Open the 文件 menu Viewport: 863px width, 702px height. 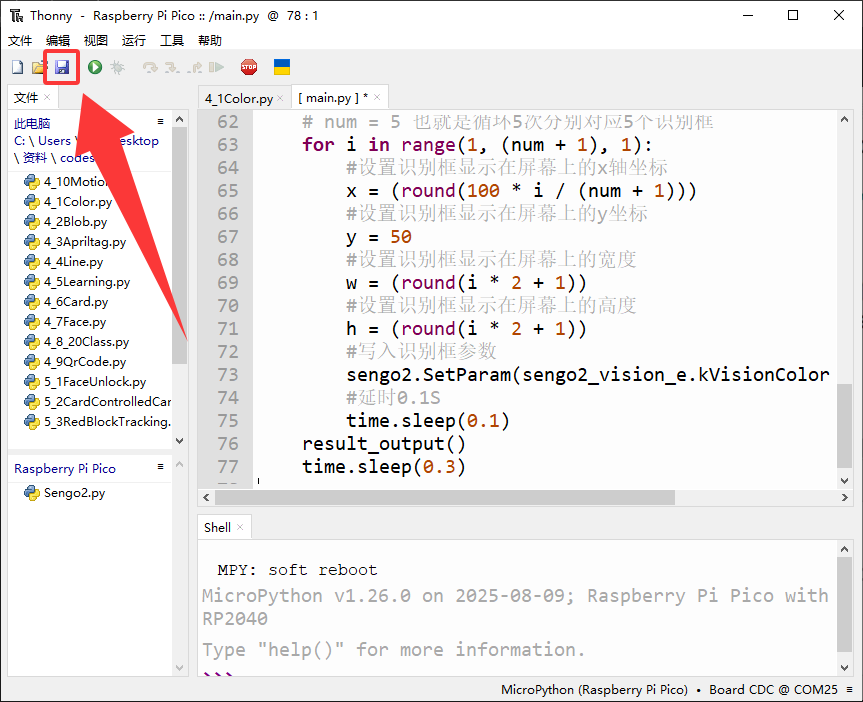pos(20,41)
